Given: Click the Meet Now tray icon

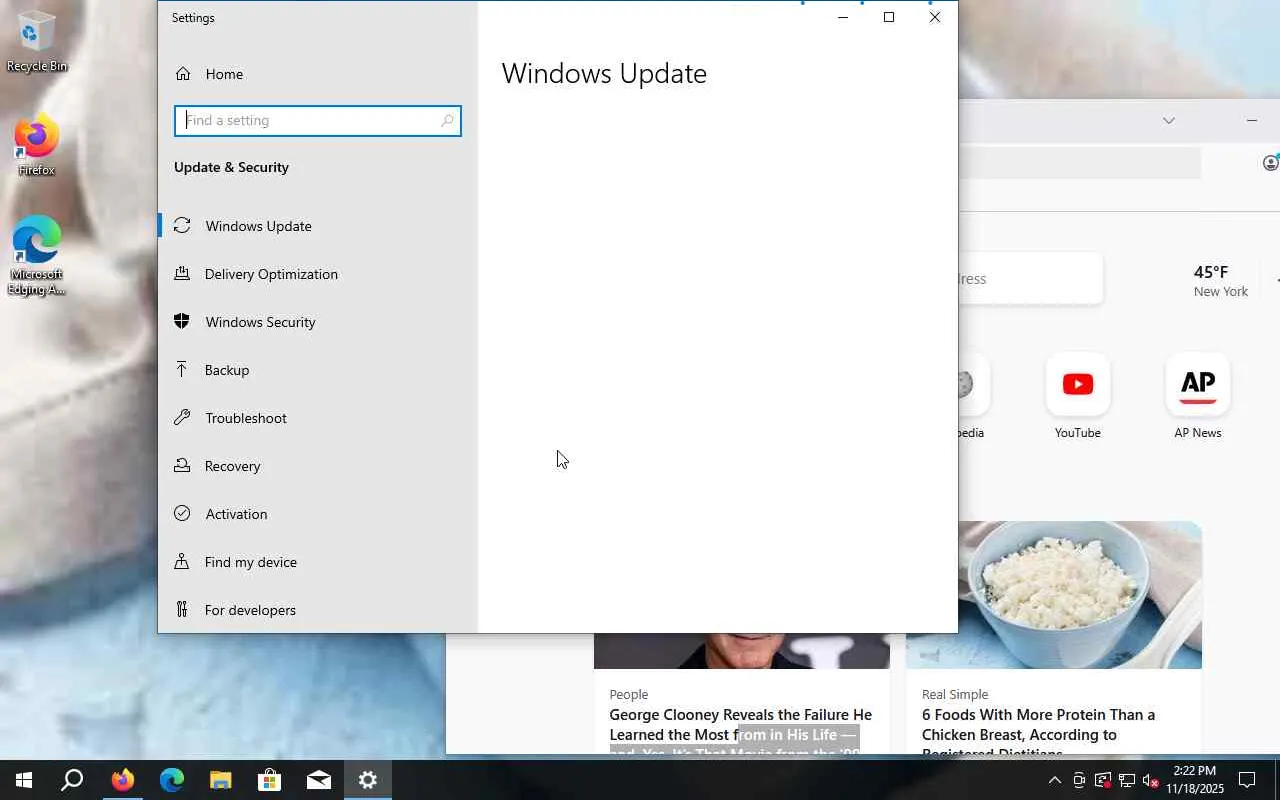Looking at the screenshot, I should click(x=1079, y=780).
